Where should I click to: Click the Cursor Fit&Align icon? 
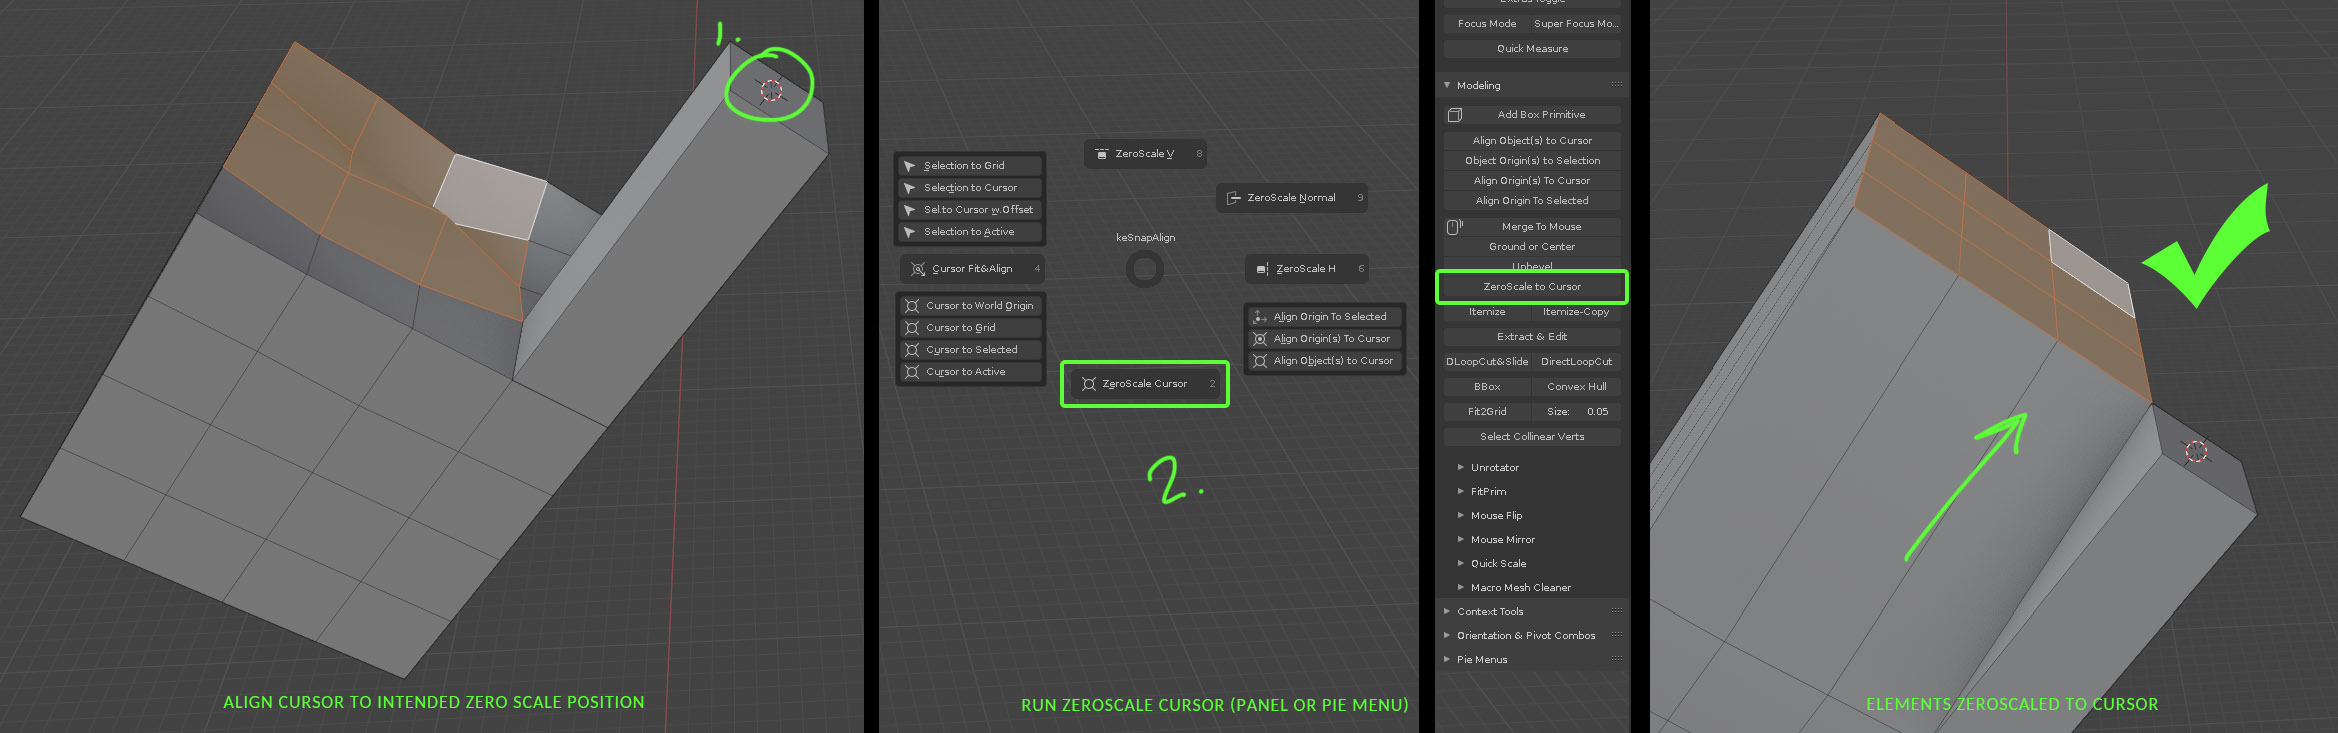918,269
